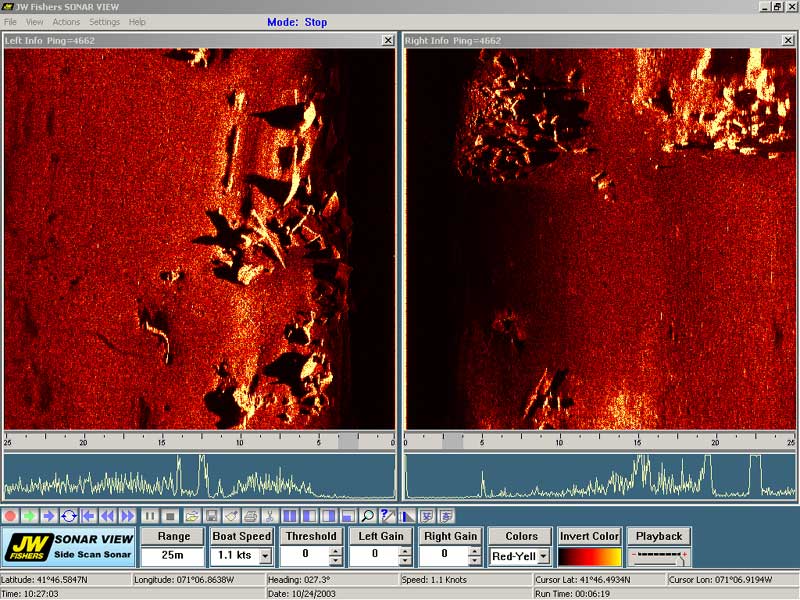The width and height of the screenshot is (800, 600).
Task: Increase the Threshold value stepper
Action: (336, 552)
